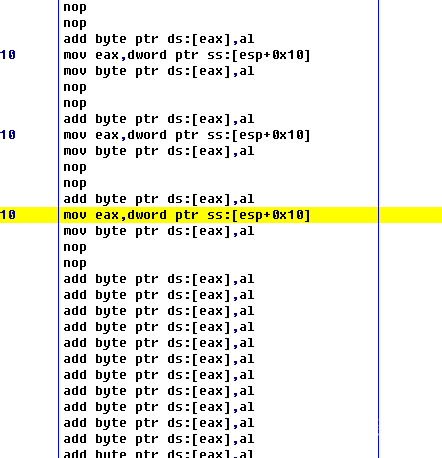Select the 'nop' directly above the highlighted row's add instruction
The width and height of the screenshot is (442, 458).
pyautogui.click(x=75, y=183)
